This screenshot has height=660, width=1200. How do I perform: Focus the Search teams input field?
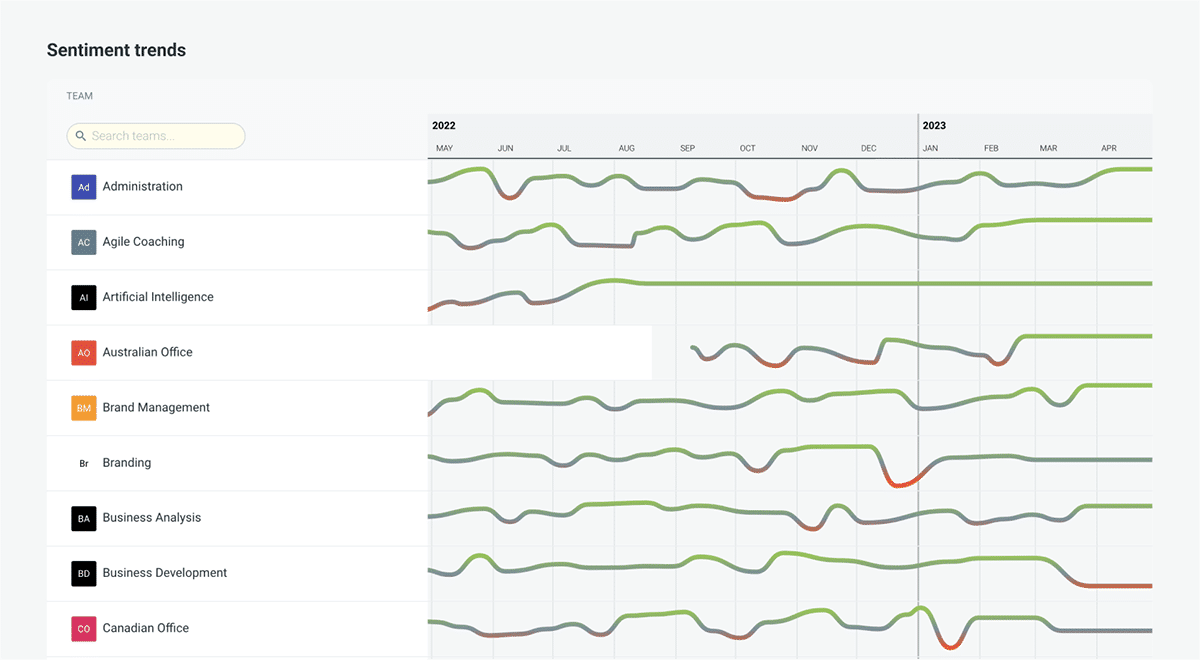click(x=165, y=136)
